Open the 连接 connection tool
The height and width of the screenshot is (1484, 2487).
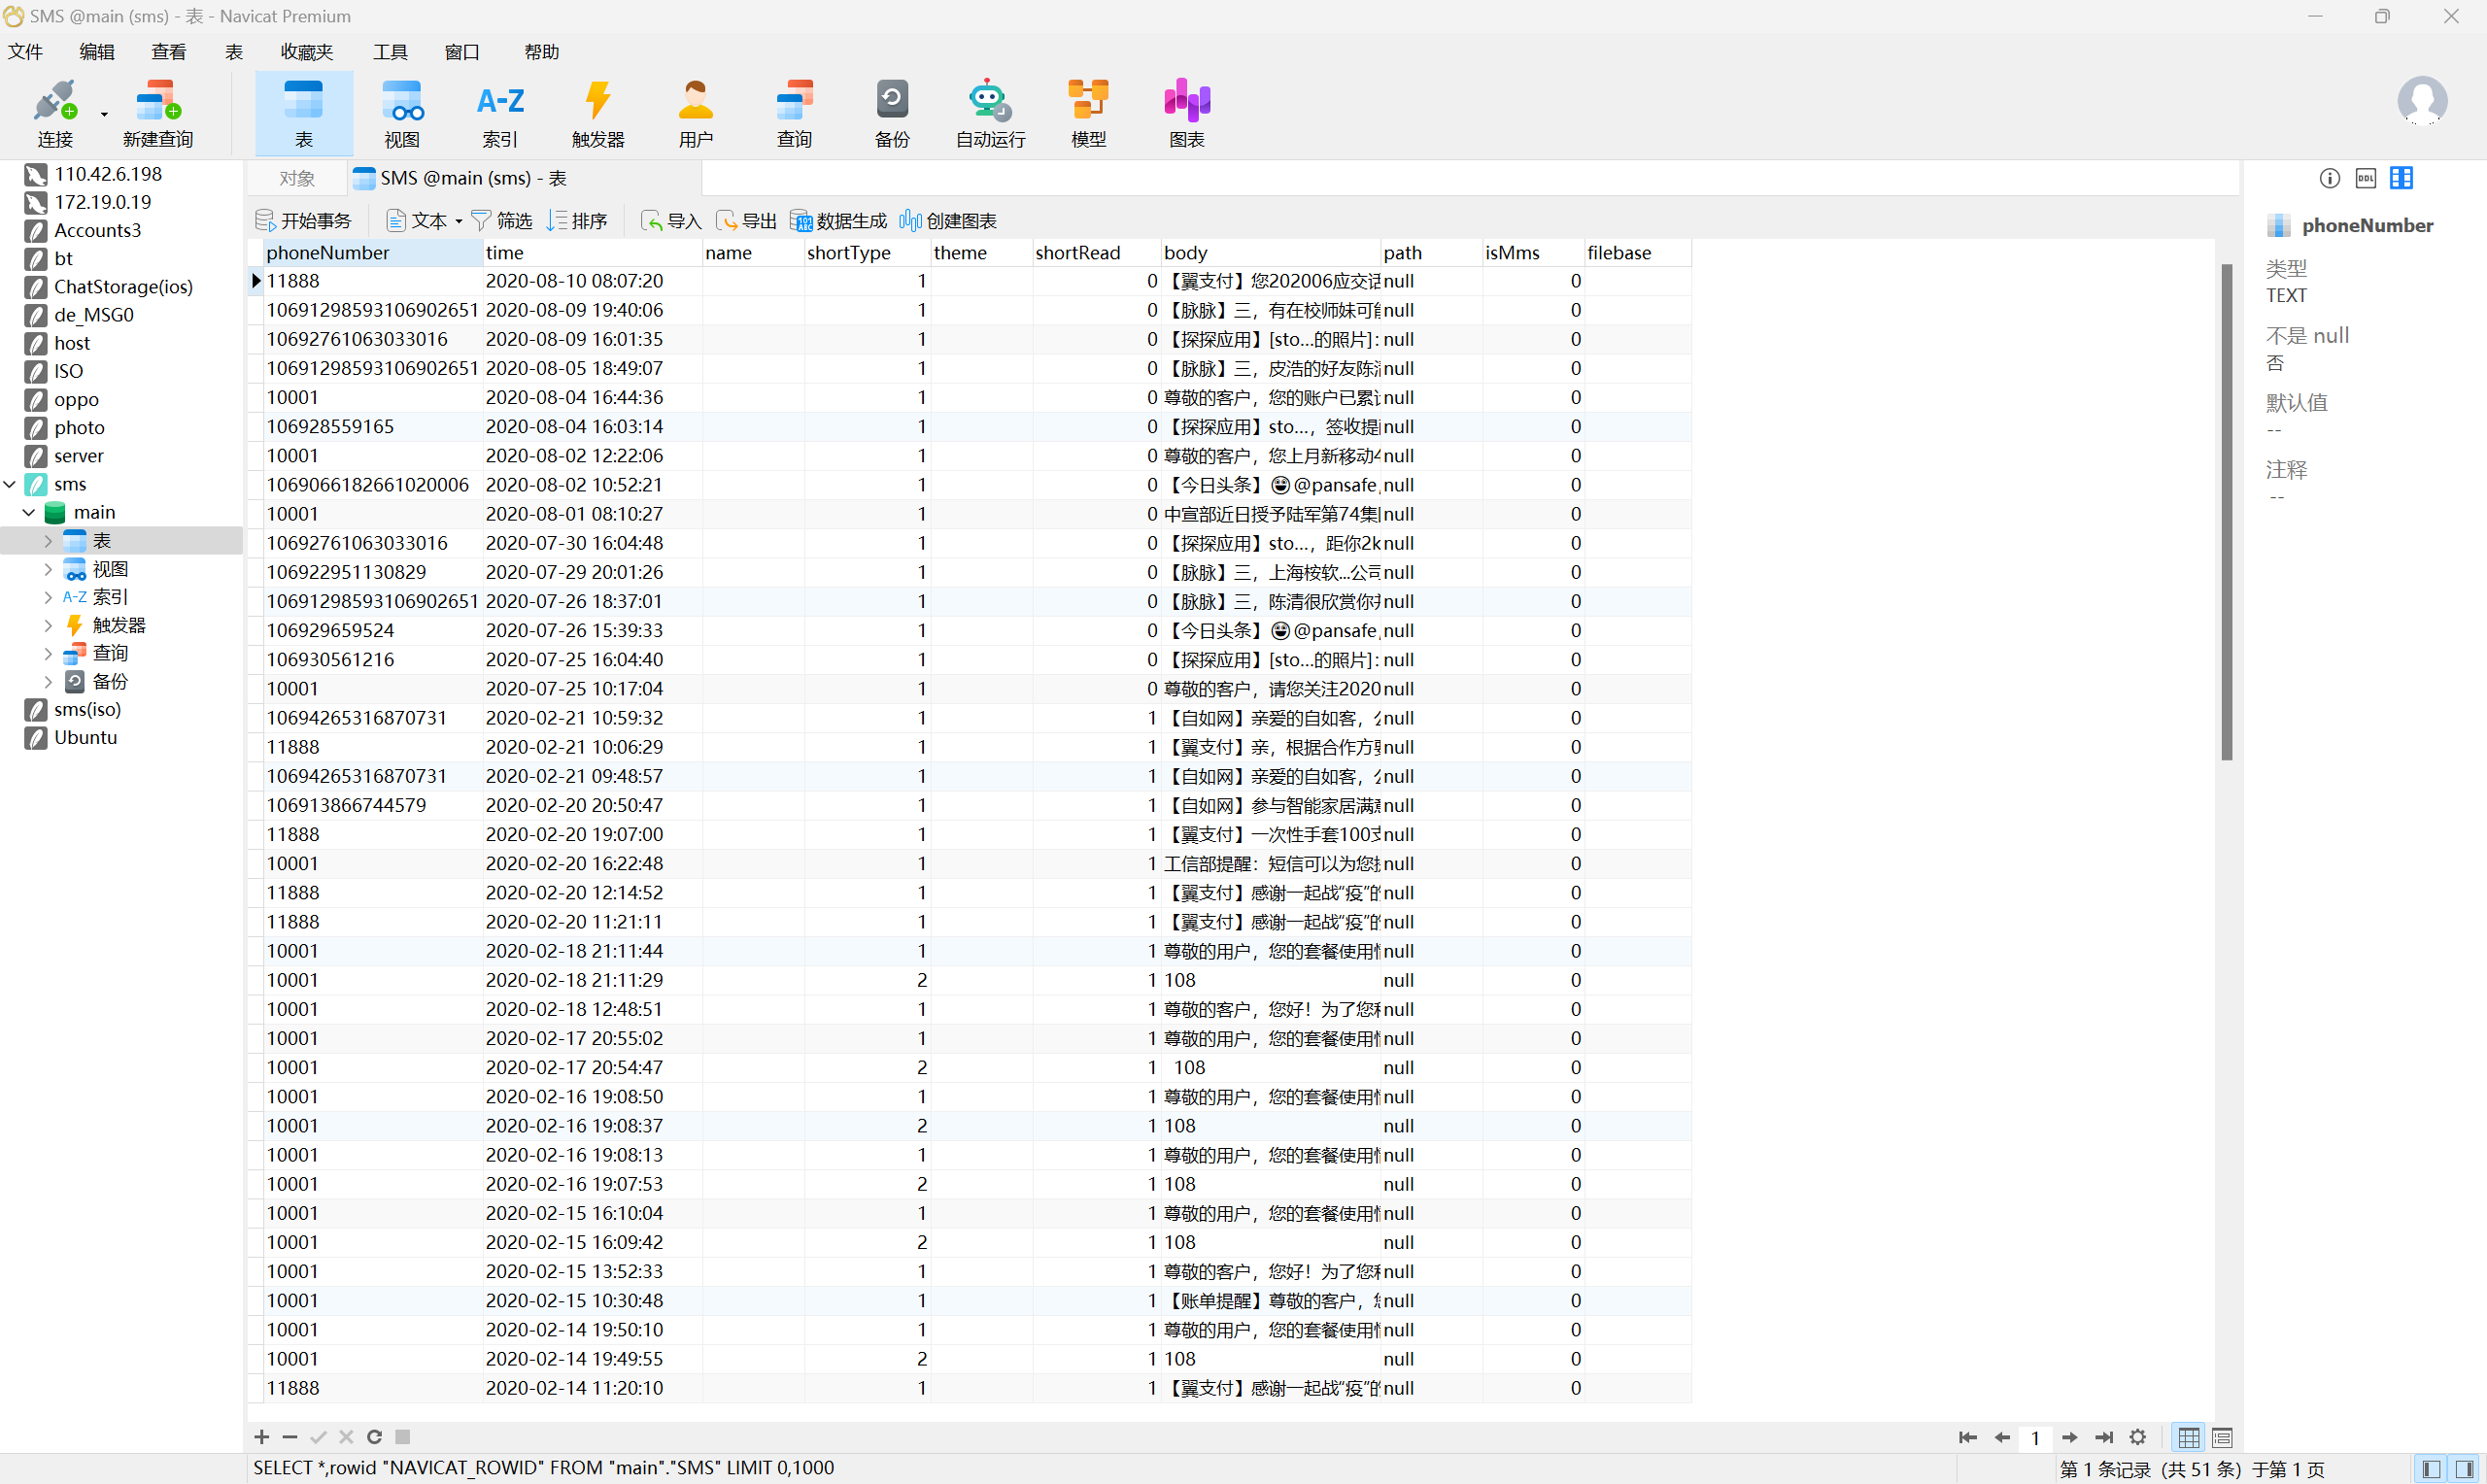coord(54,113)
